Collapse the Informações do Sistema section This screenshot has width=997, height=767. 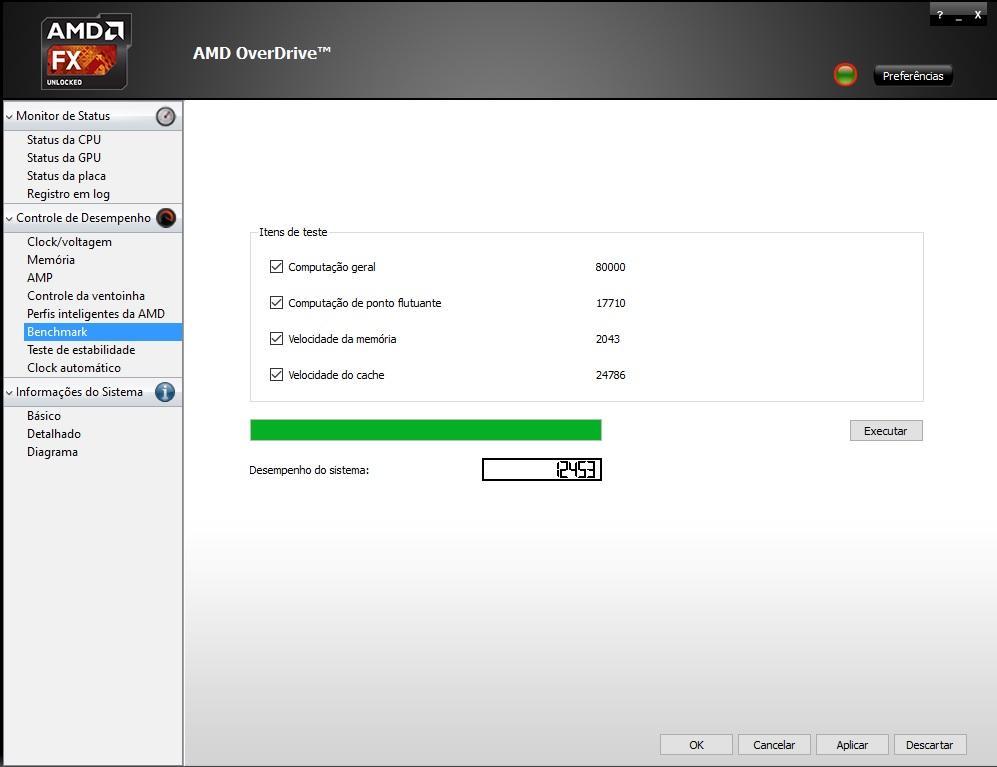(x=9, y=393)
